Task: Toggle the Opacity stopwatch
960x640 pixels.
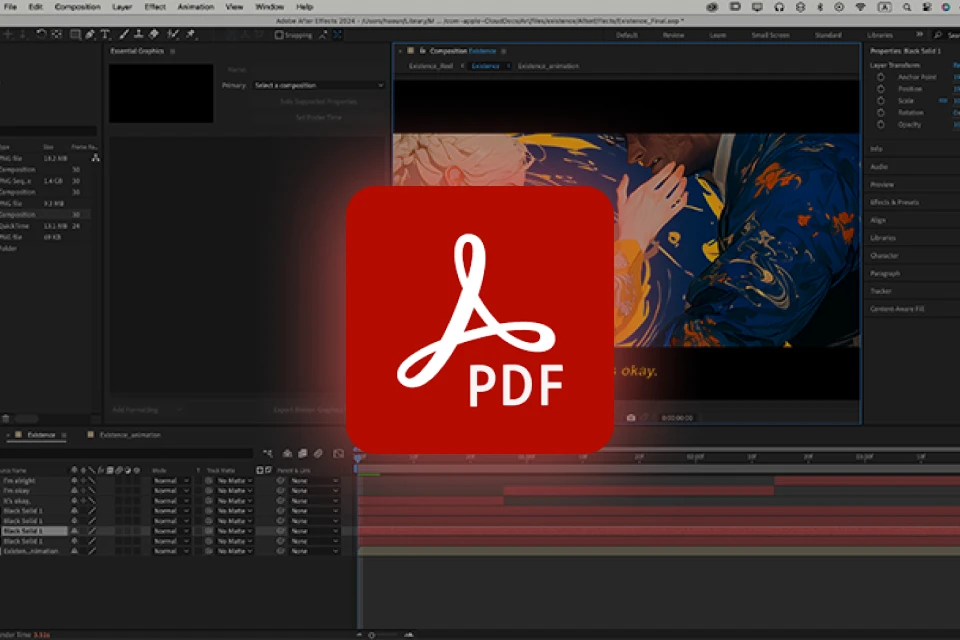Action: click(x=880, y=124)
